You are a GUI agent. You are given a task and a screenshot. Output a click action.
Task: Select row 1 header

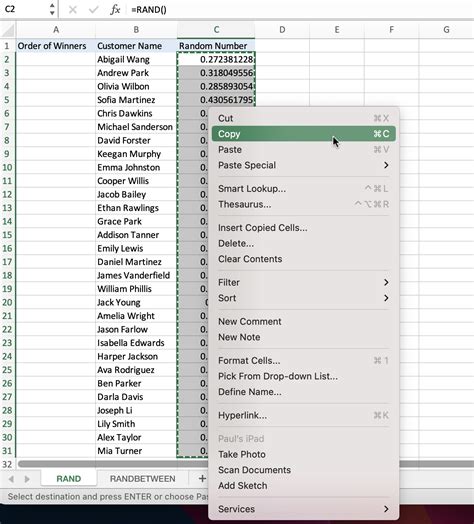pos(7,46)
